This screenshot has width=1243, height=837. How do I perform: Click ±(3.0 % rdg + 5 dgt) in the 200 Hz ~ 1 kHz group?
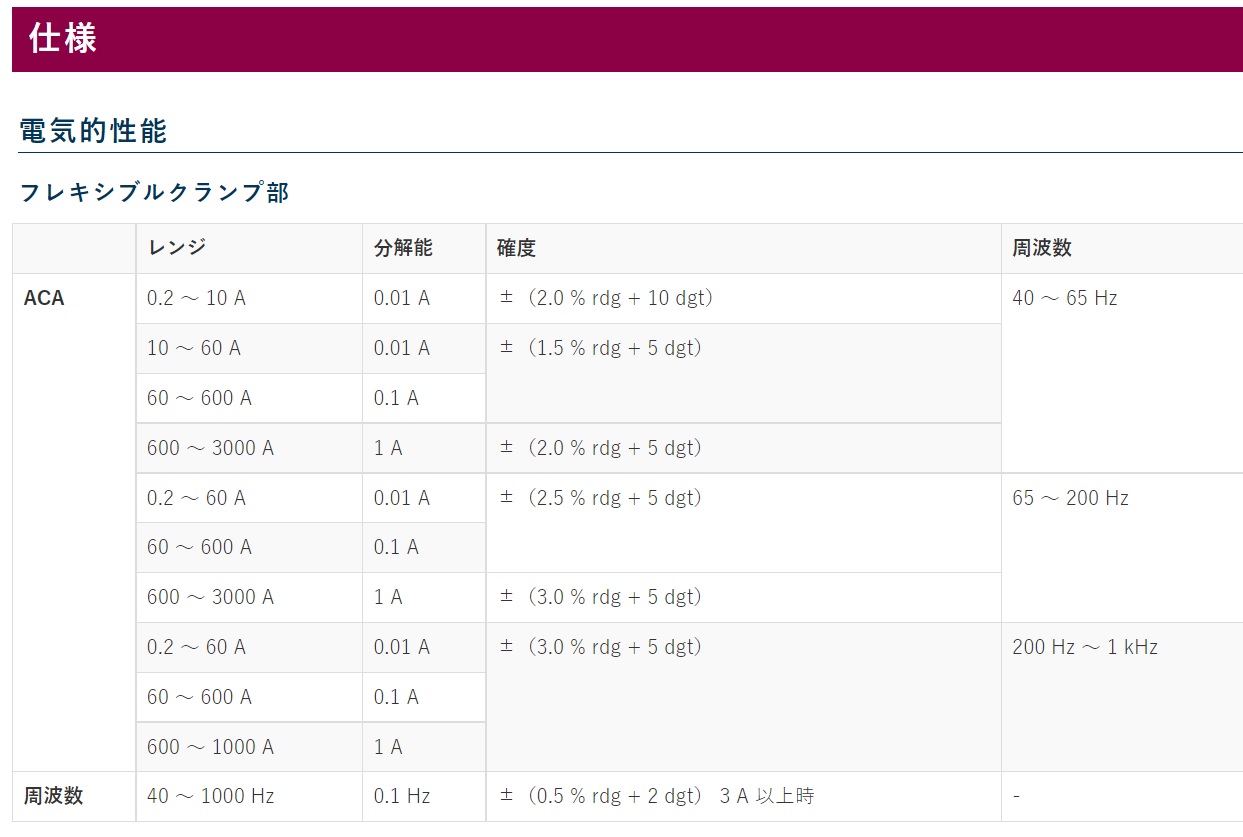point(744,697)
